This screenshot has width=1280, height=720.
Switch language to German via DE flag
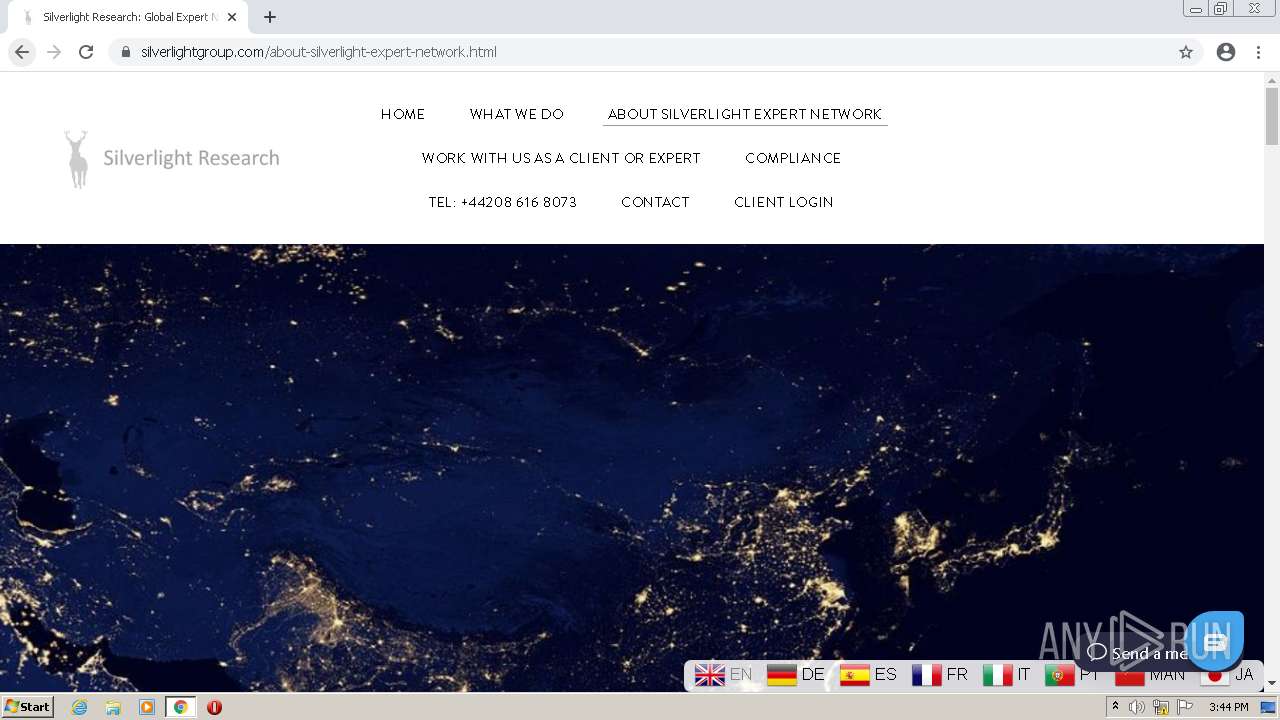[795, 675]
